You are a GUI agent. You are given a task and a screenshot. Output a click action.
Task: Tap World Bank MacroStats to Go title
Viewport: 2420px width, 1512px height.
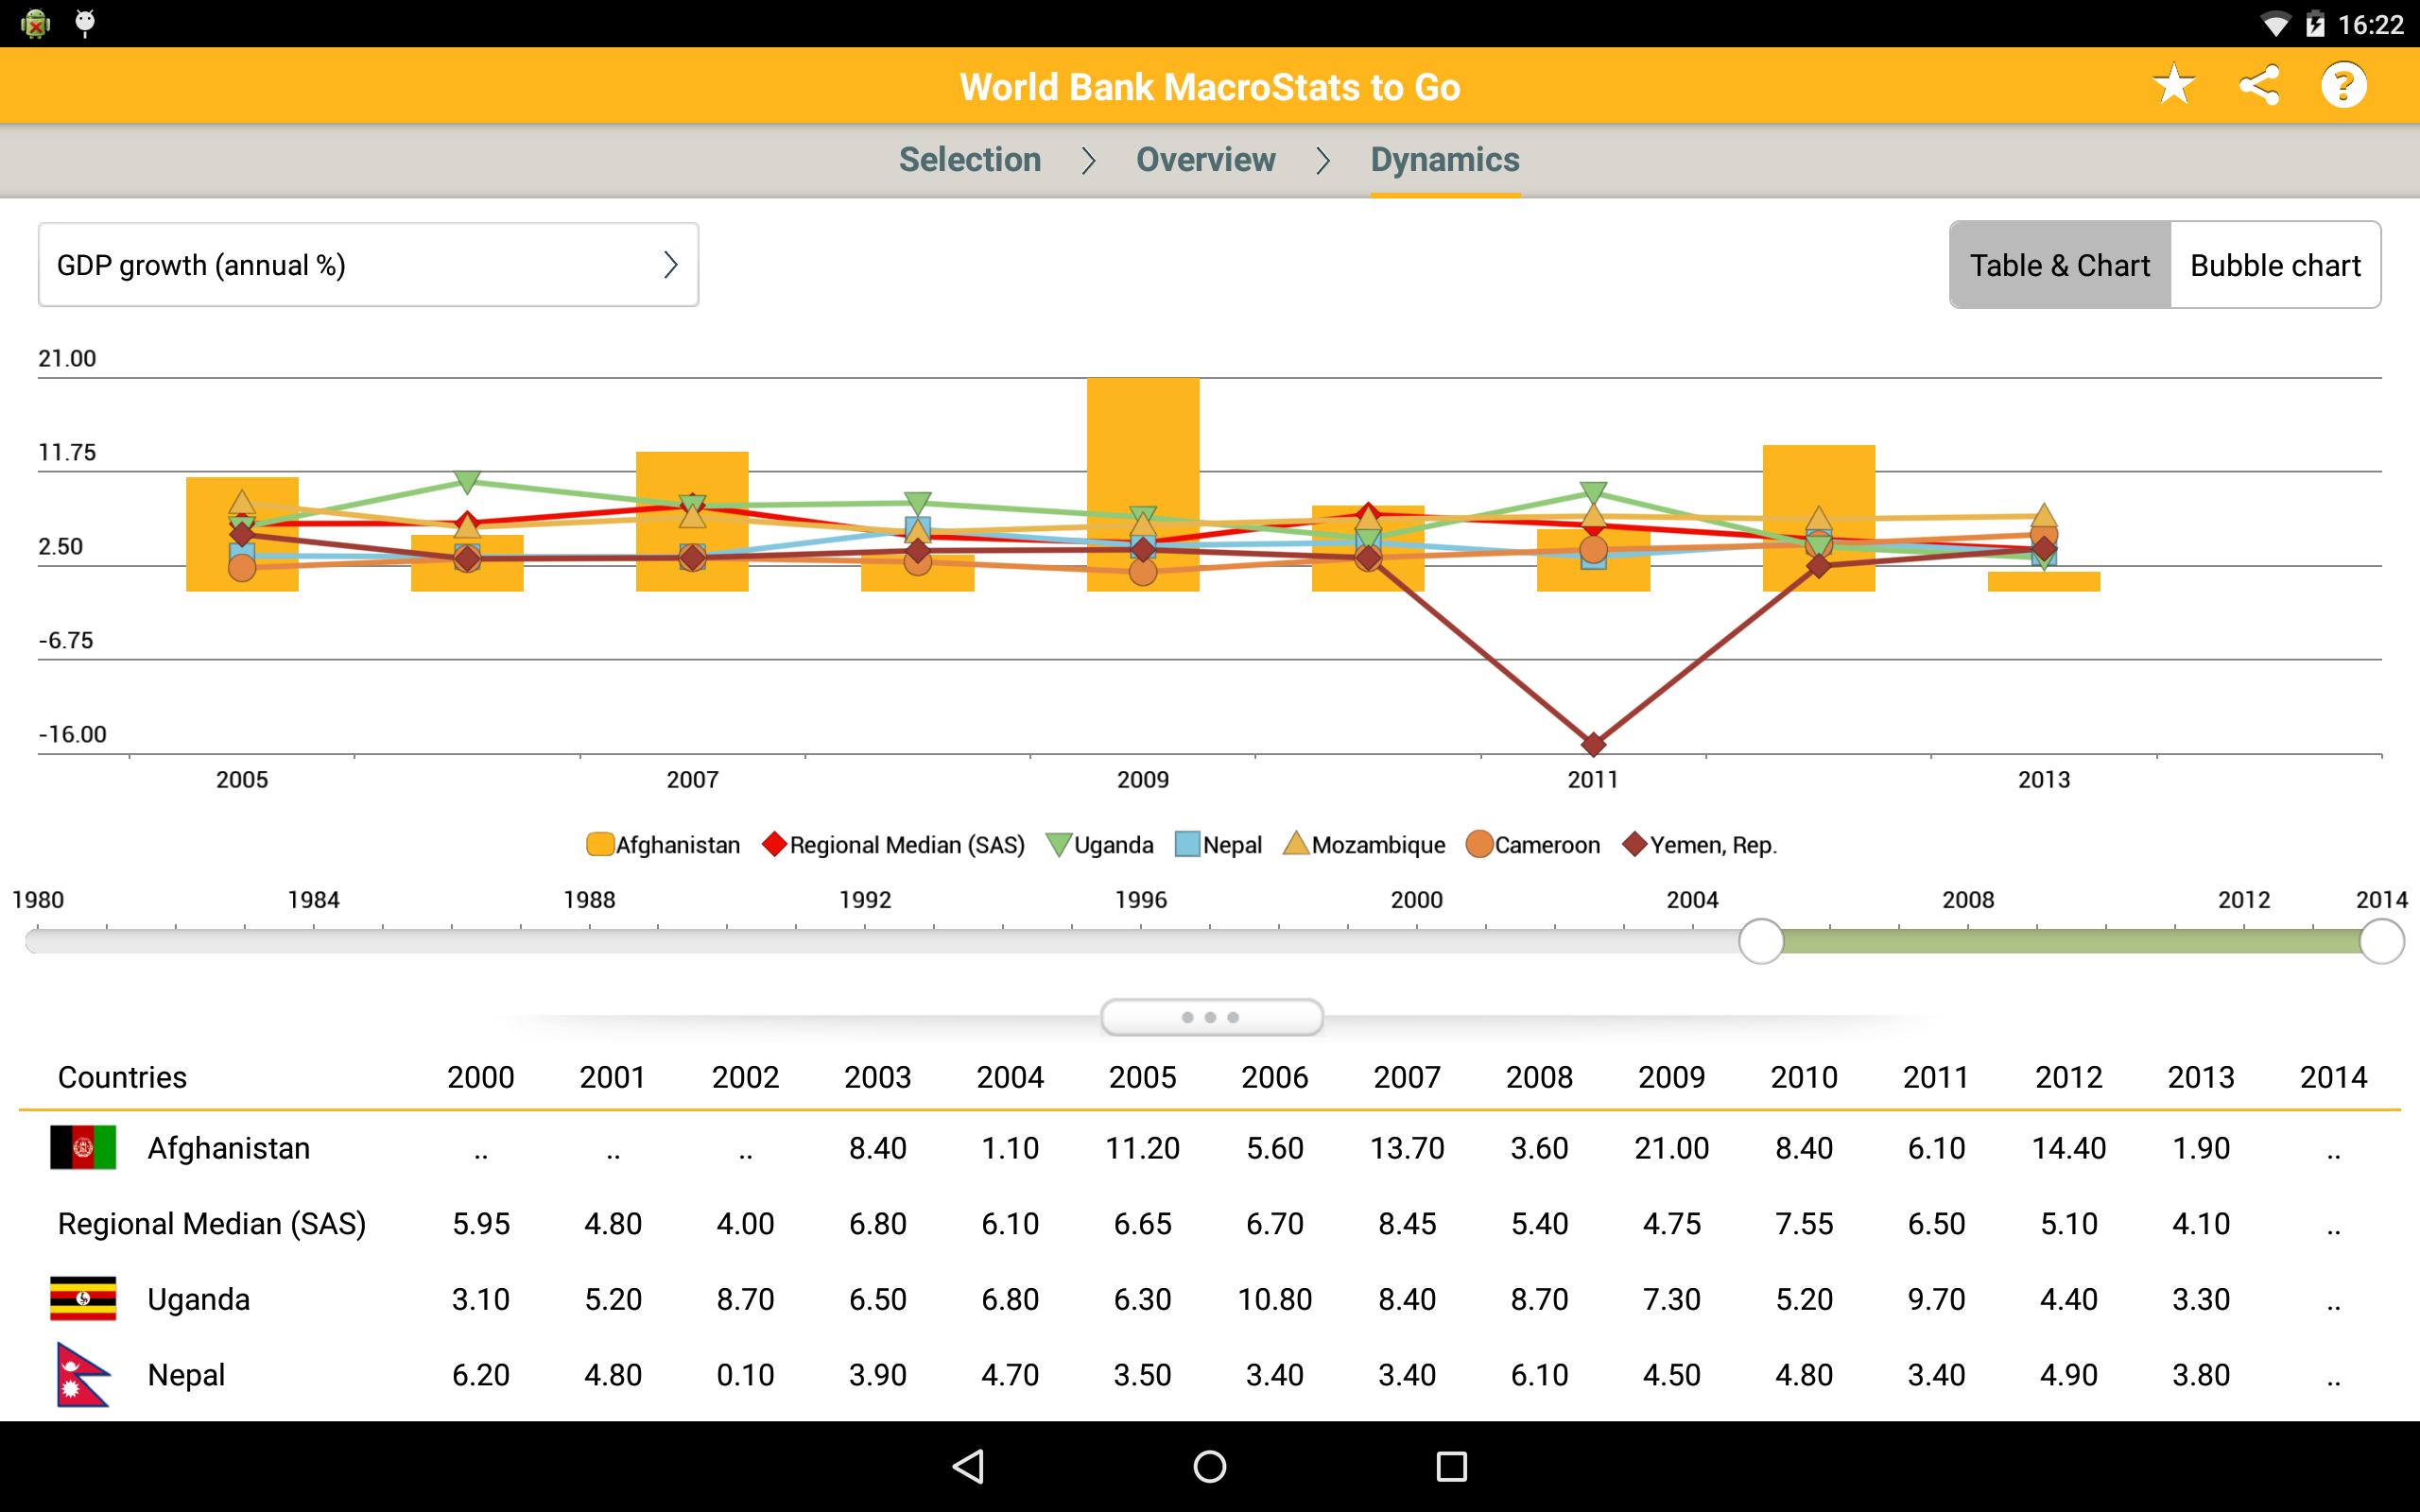[x=1210, y=87]
